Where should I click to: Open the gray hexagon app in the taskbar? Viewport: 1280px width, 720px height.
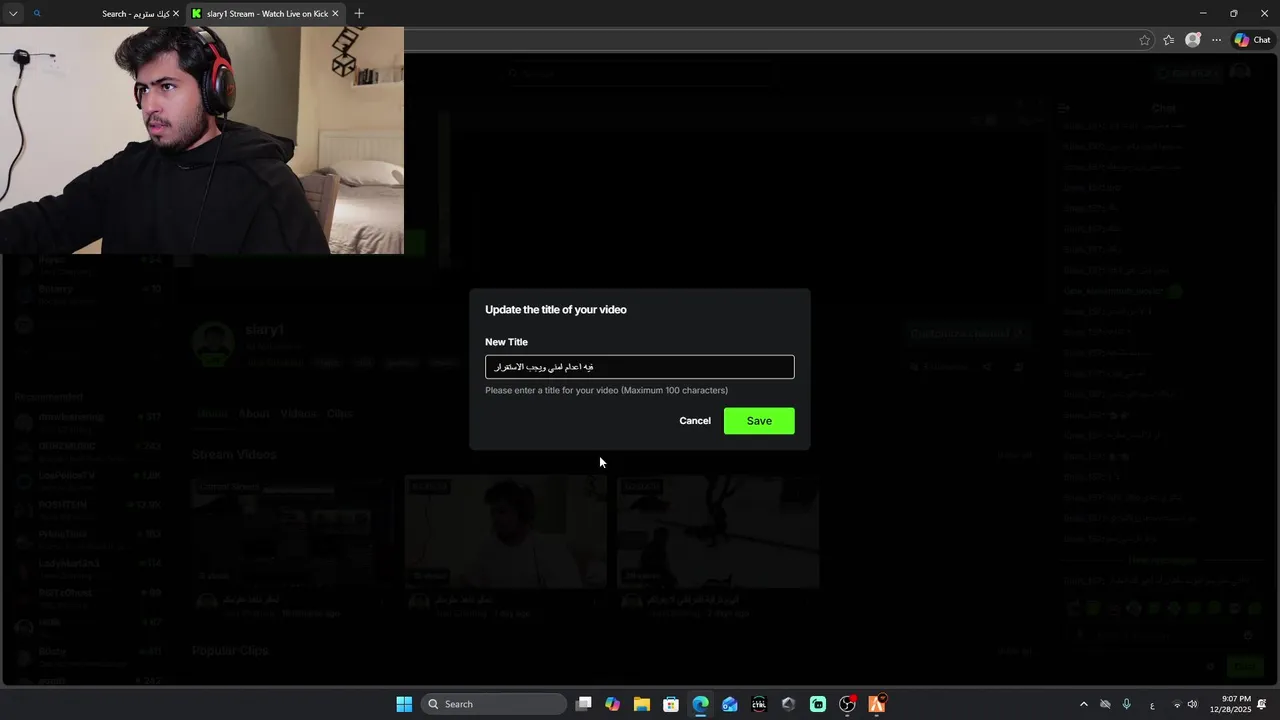click(x=789, y=704)
